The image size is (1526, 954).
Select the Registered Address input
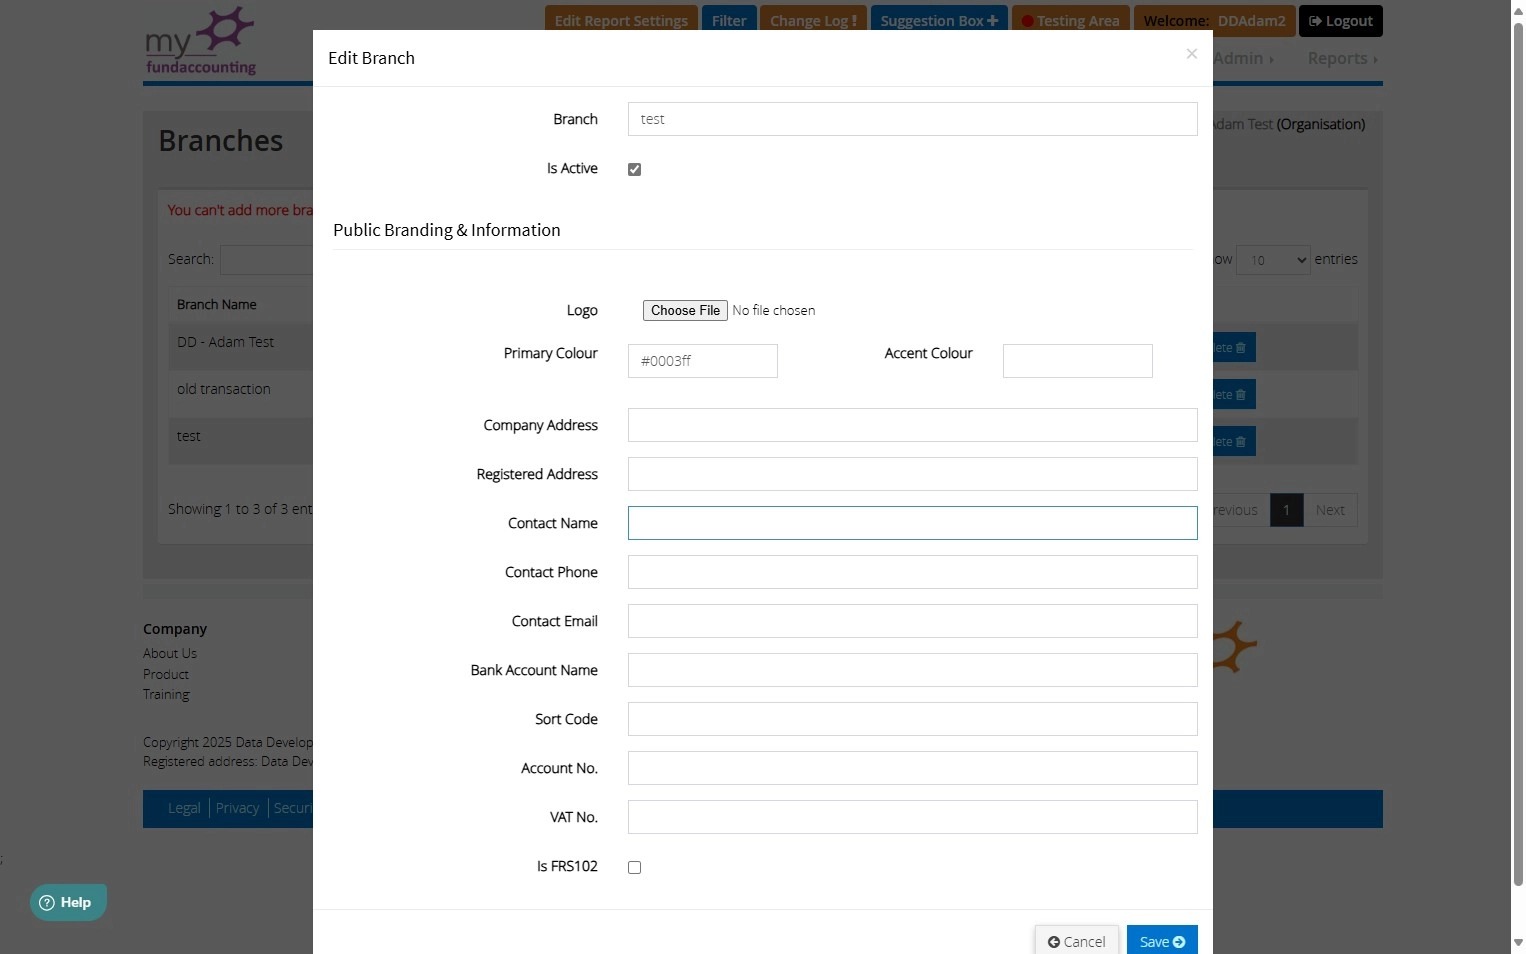912,474
